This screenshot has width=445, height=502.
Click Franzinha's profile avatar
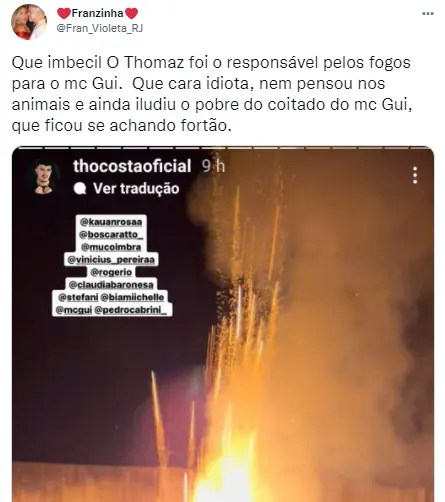28,22
